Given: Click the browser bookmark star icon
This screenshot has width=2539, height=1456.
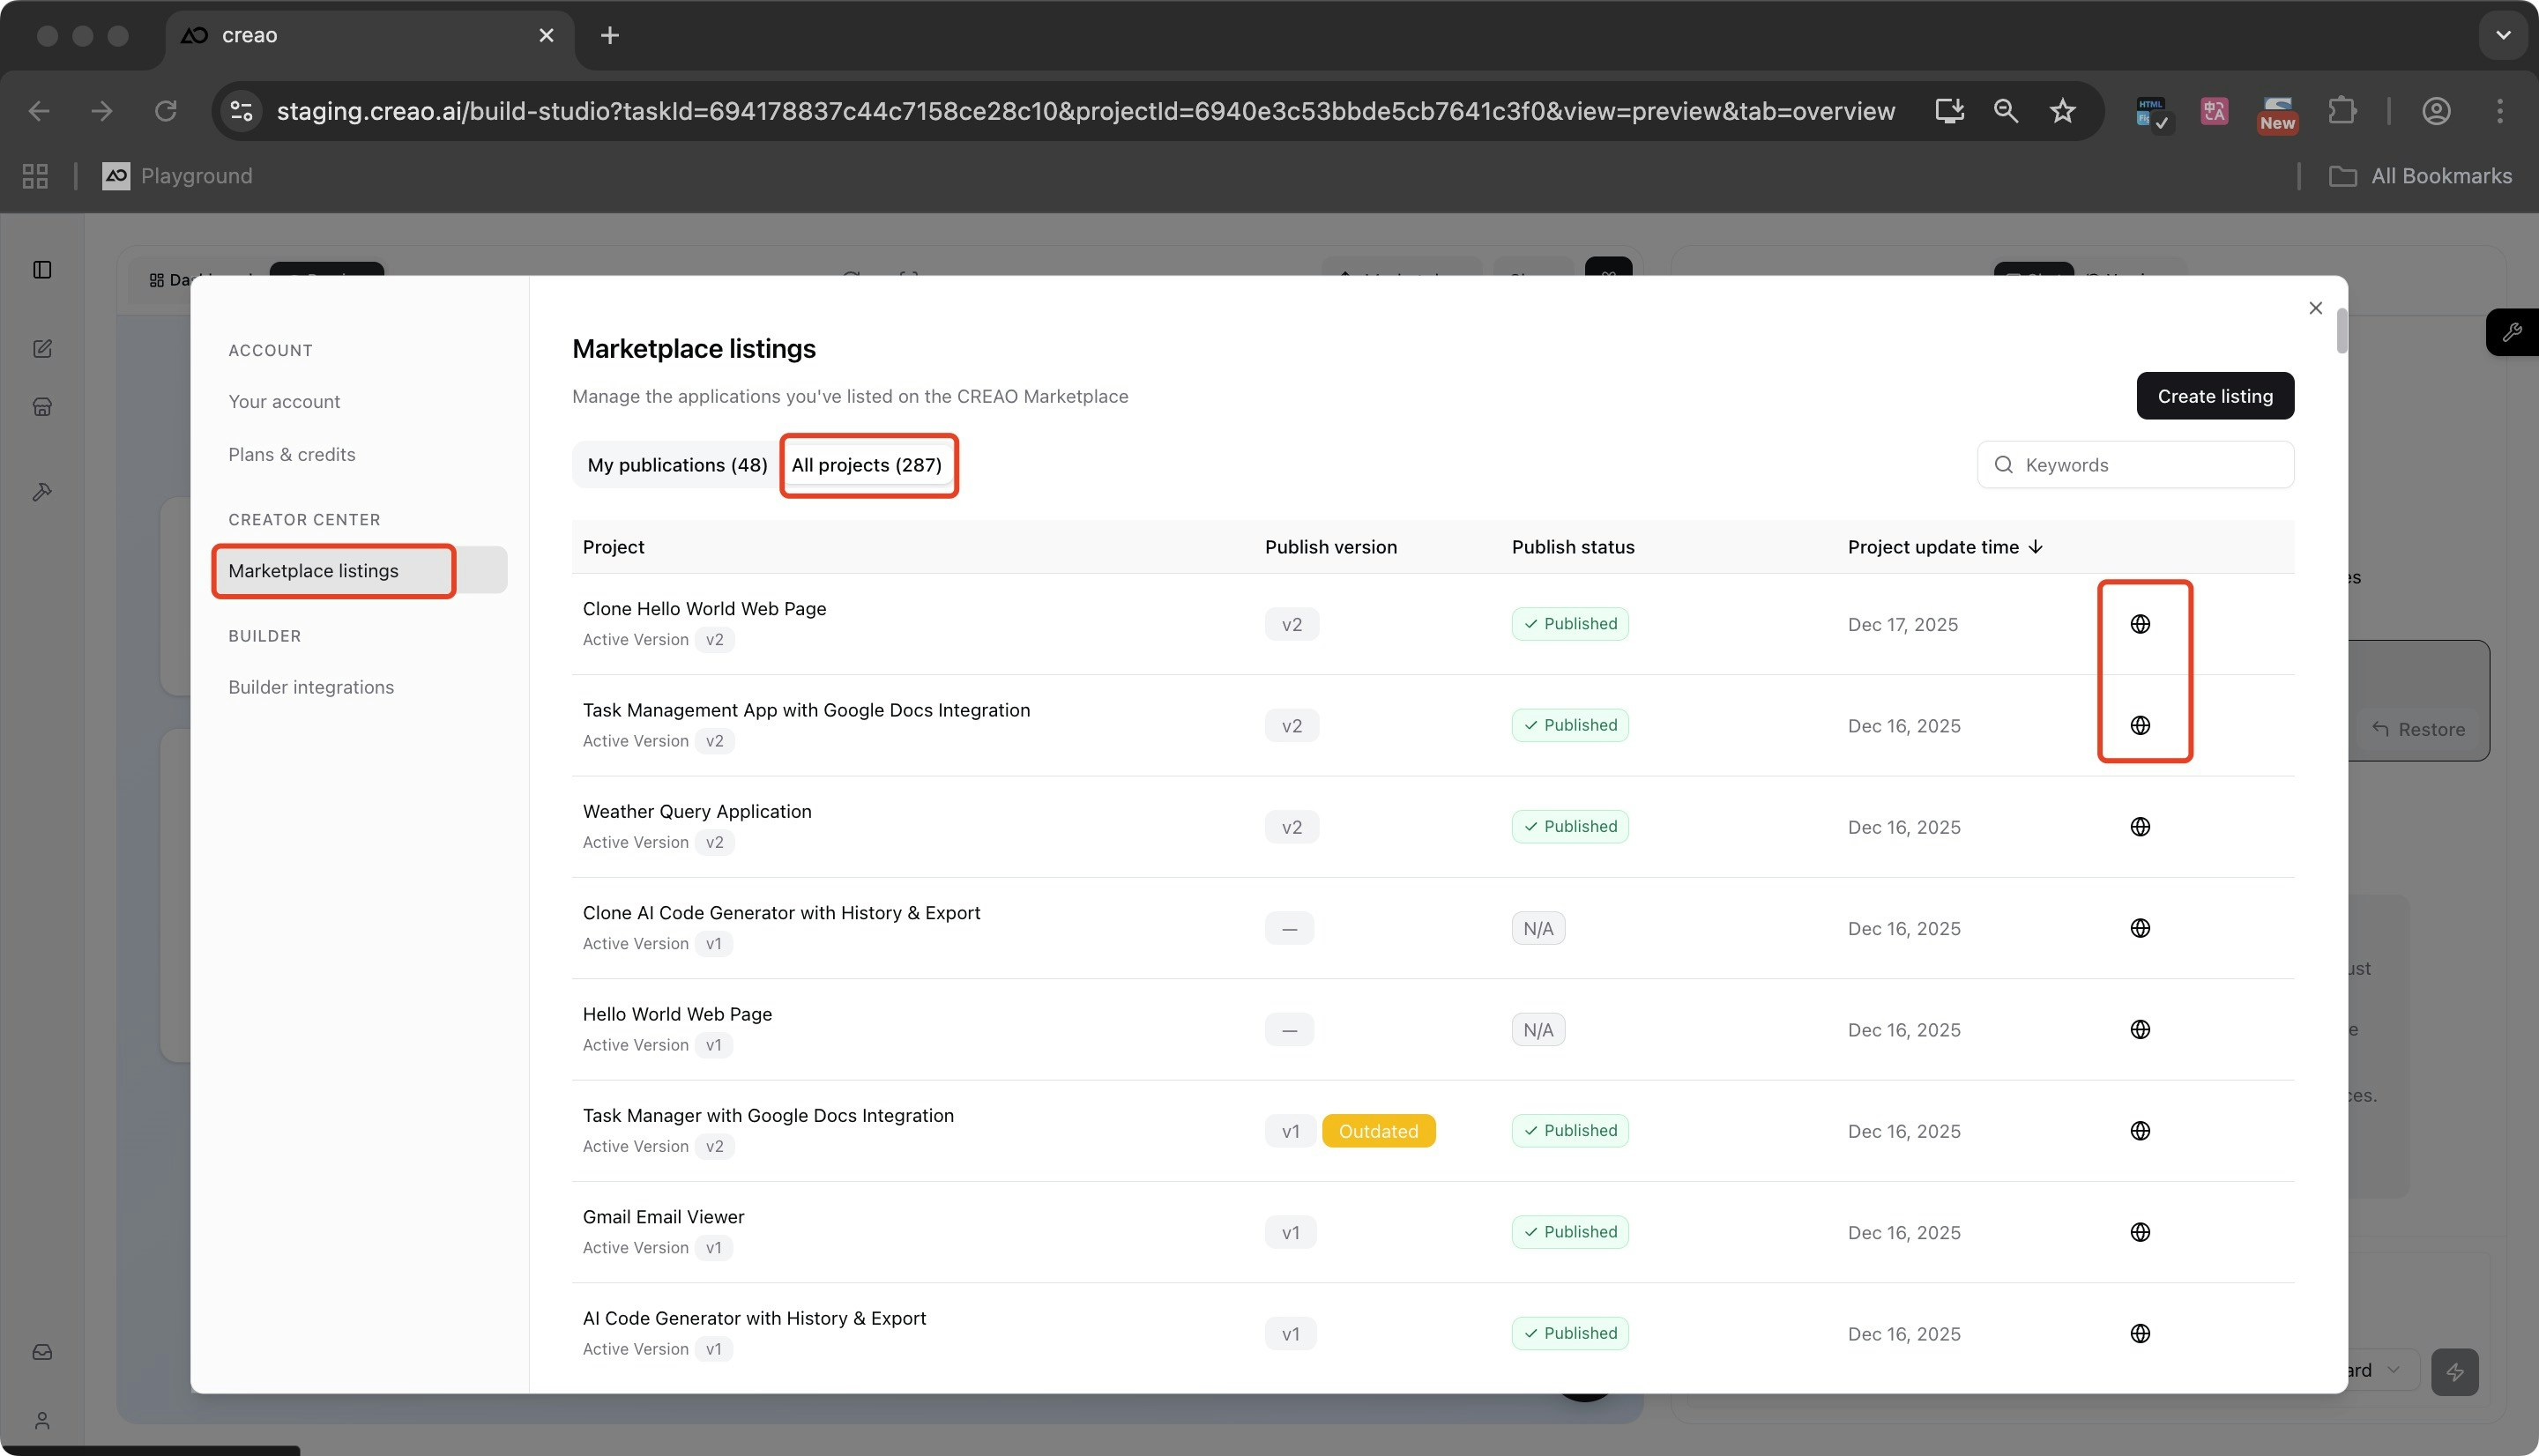Looking at the screenshot, I should 2062,111.
